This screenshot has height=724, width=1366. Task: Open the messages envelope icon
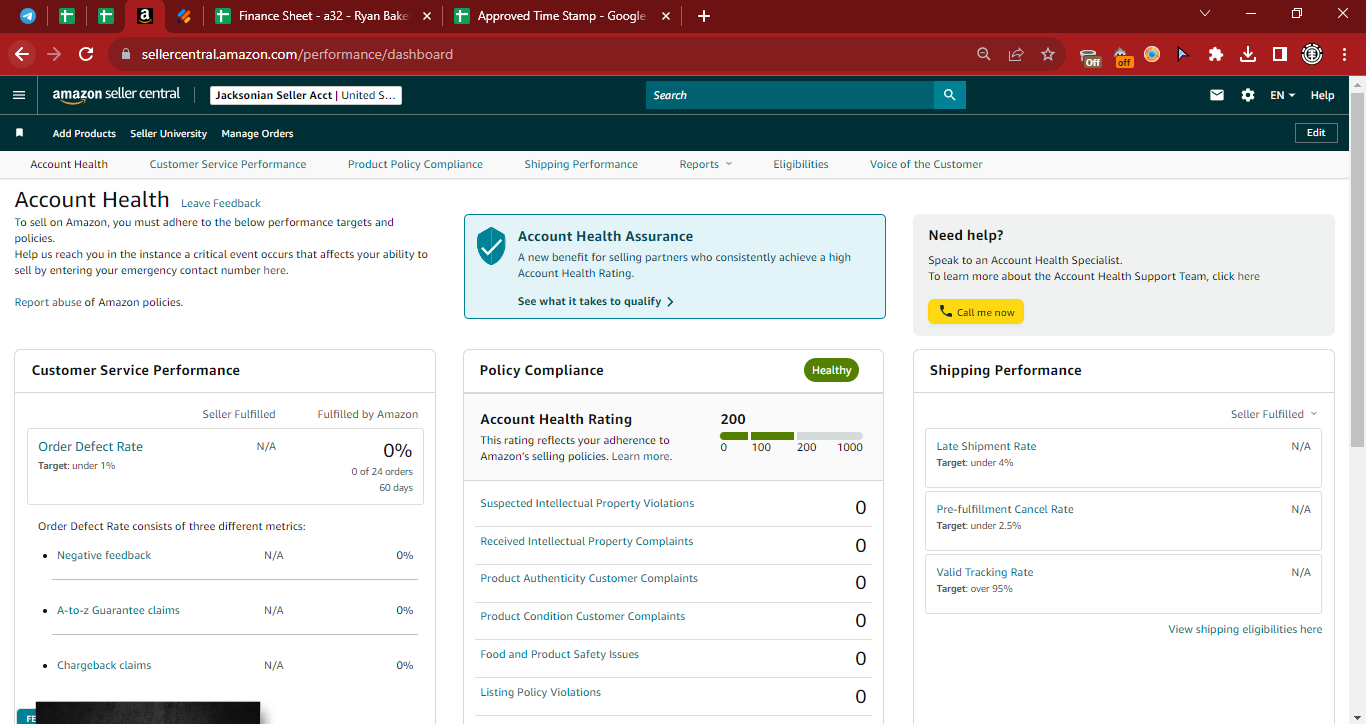tap(1217, 95)
